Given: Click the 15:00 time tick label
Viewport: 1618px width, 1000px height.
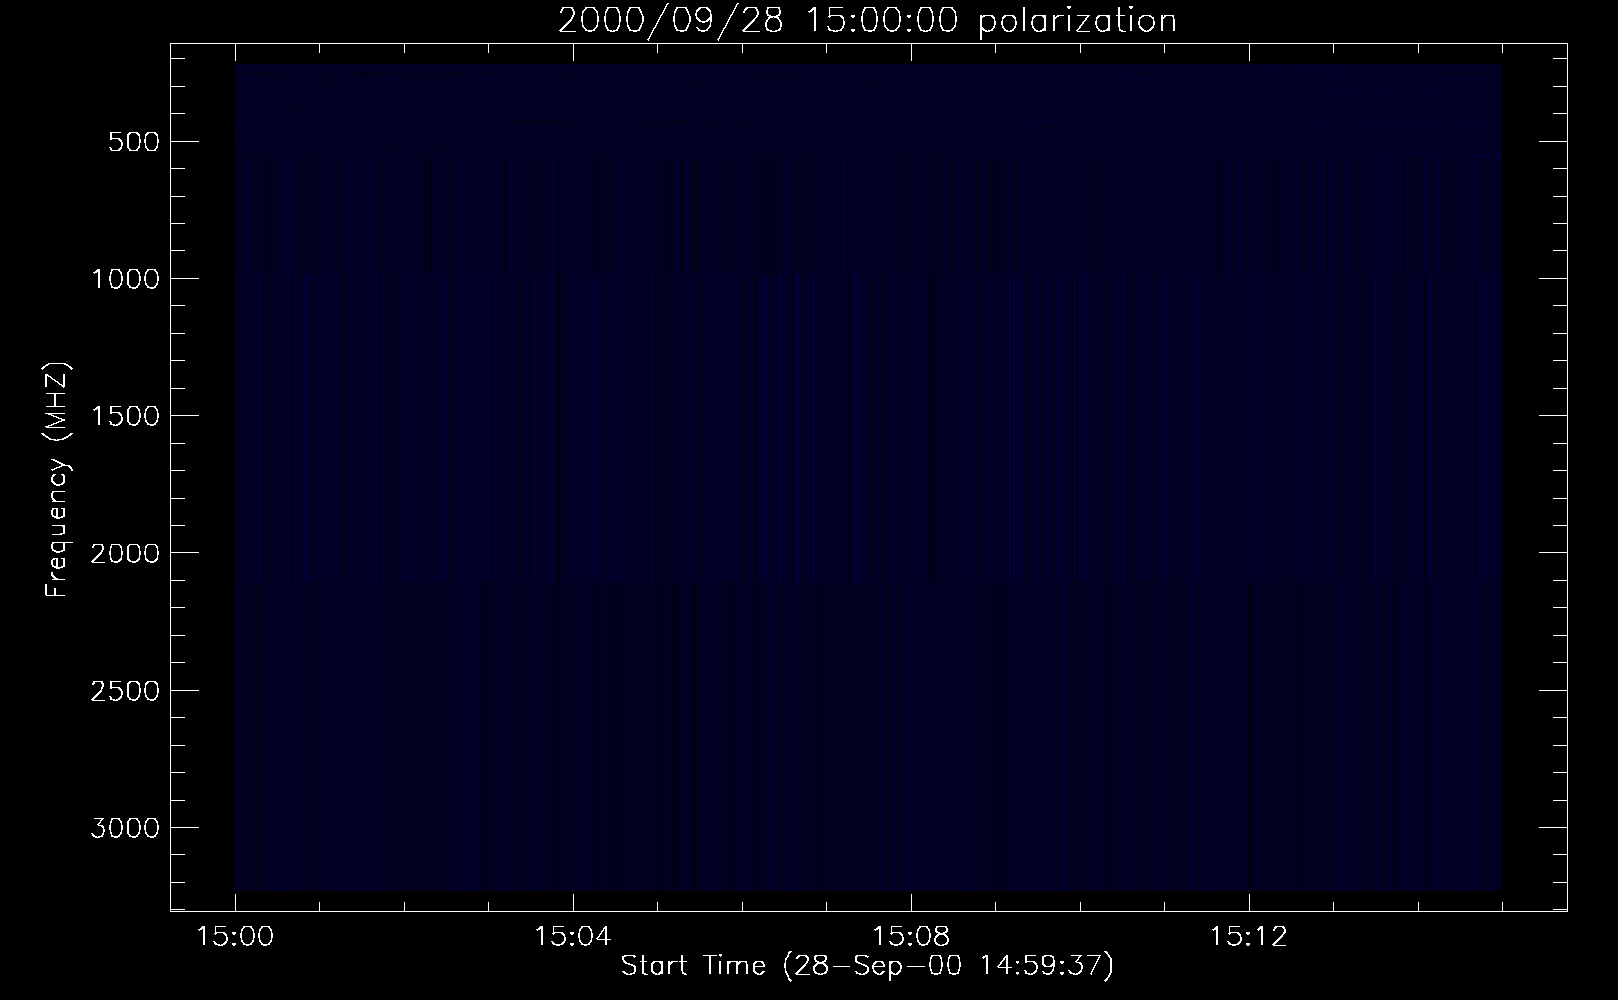Looking at the screenshot, I should pos(235,937).
